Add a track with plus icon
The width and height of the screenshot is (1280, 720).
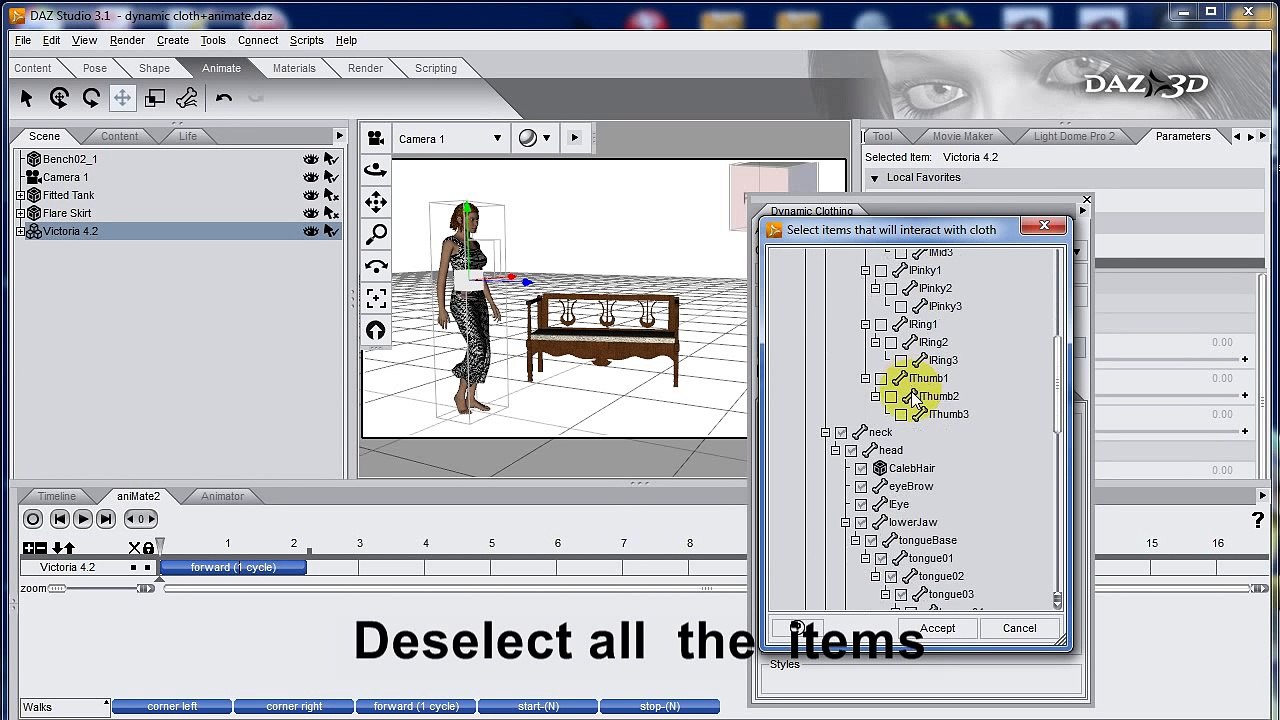click(28, 548)
